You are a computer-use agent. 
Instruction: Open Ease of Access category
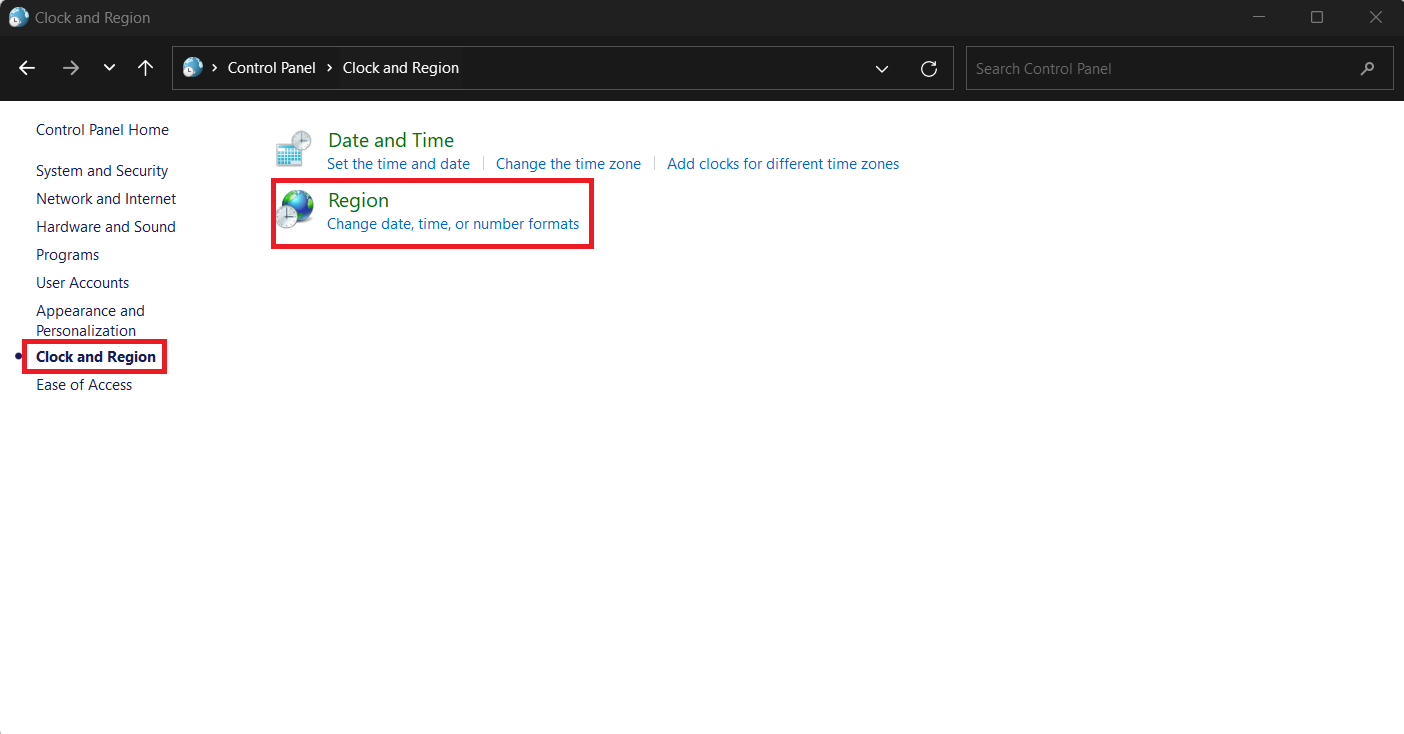click(x=84, y=385)
